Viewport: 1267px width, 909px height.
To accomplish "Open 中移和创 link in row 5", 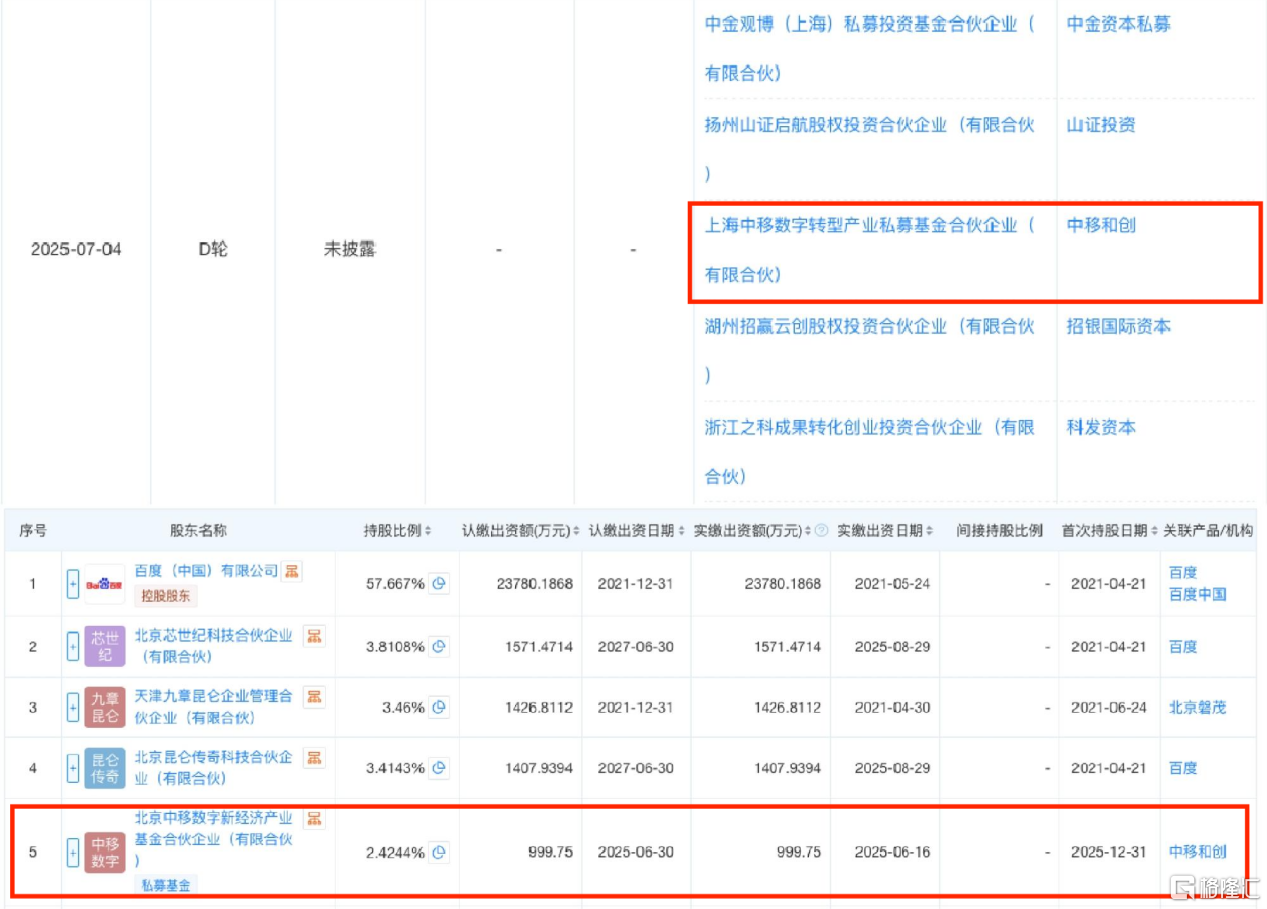I will (1198, 853).
